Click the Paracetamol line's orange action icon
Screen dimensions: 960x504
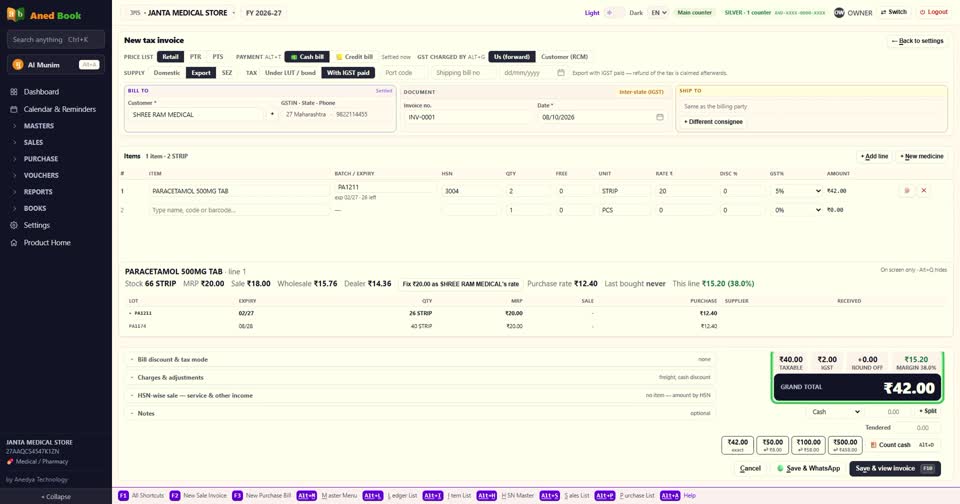pyautogui.click(x=907, y=190)
